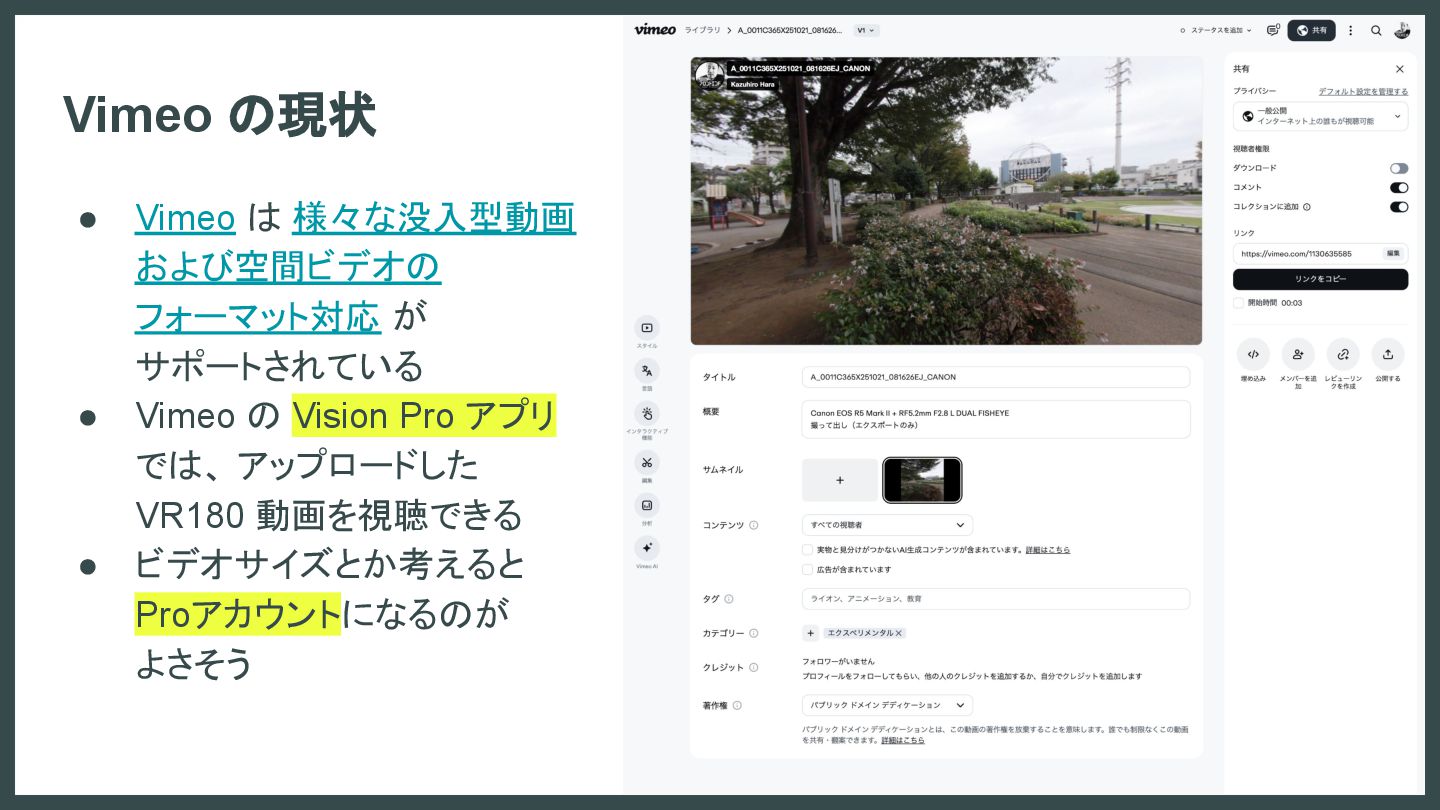Click the リンクをコピー button
This screenshot has width=1440, height=810.
pyautogui.click(x=1320, y=279)
